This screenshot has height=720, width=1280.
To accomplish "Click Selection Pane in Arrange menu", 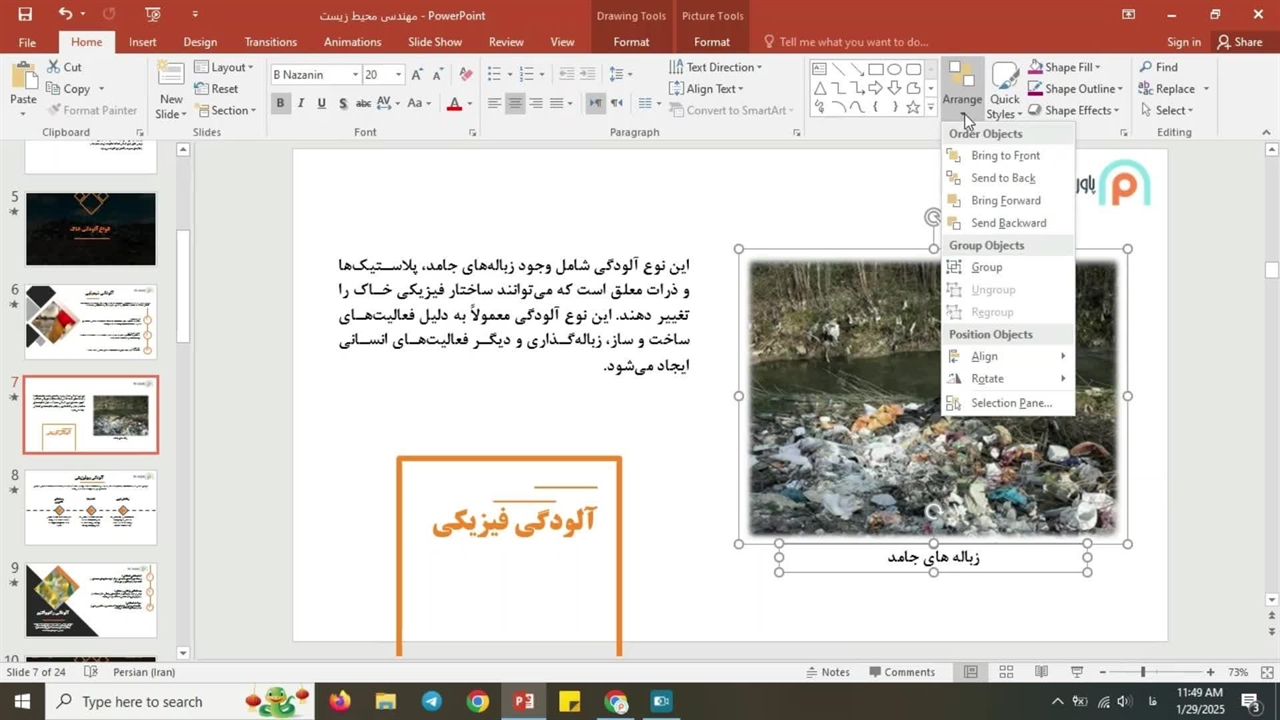I will (1010, 403).
